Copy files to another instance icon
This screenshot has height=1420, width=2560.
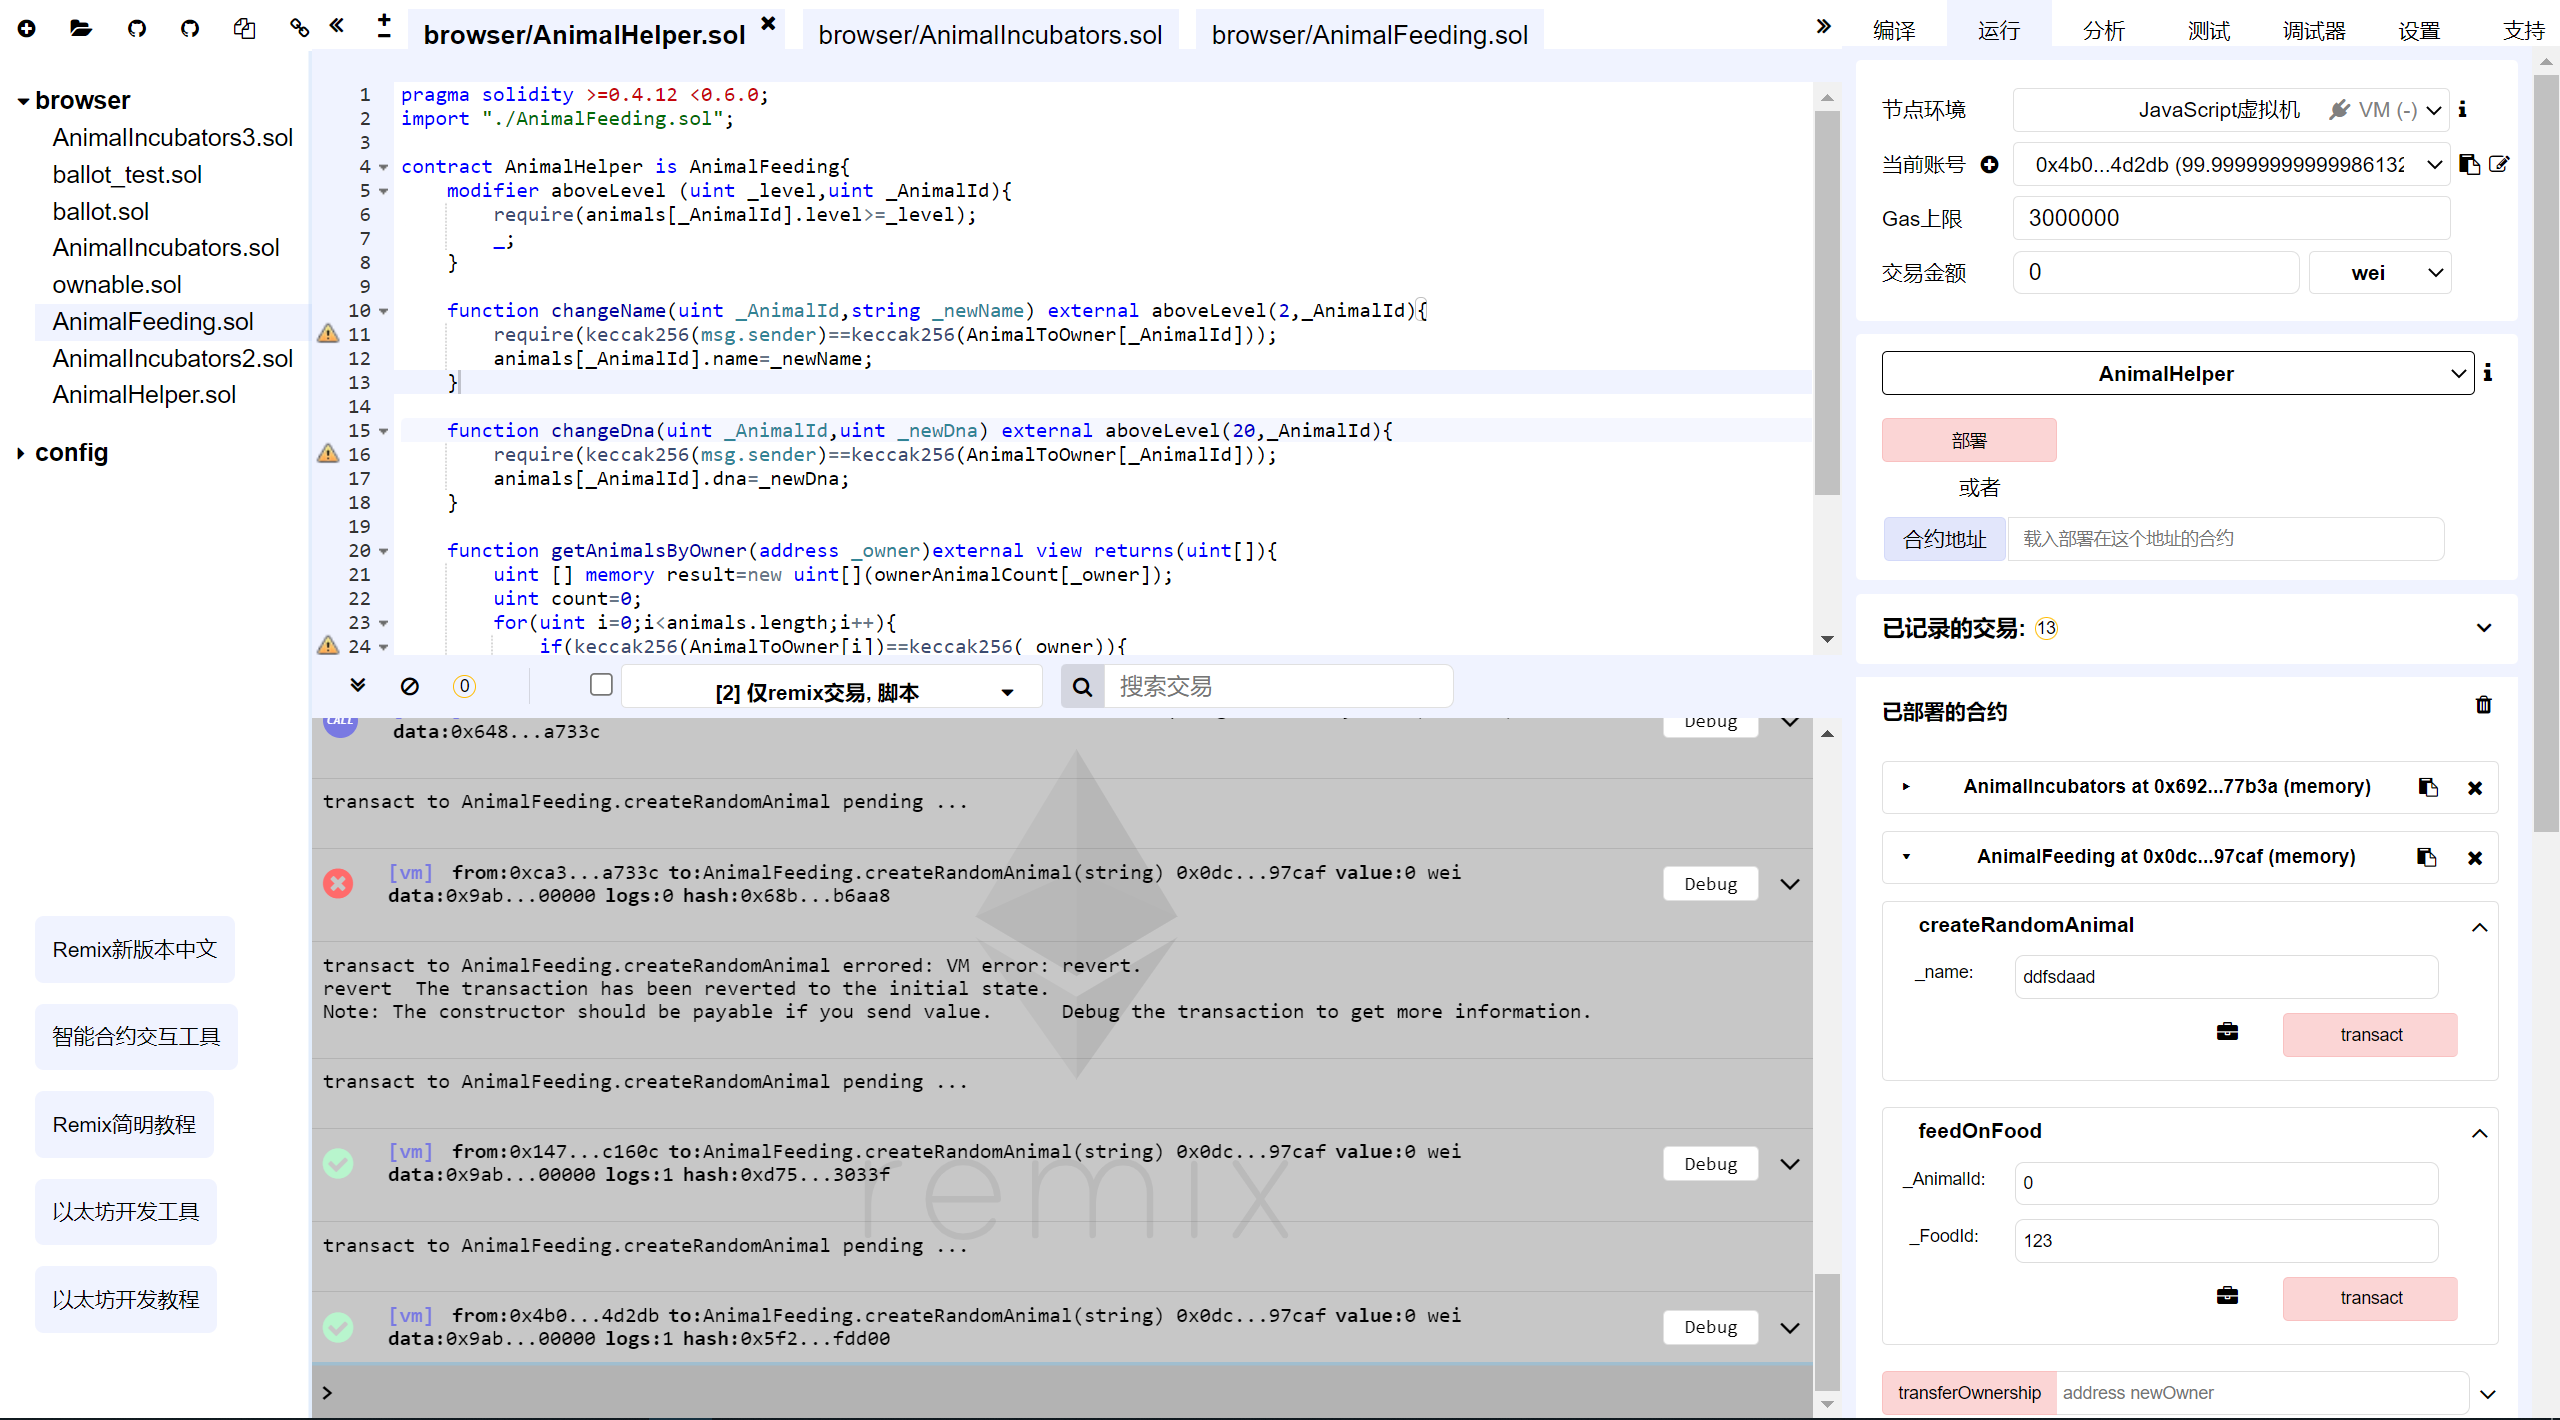coord(244,29)
